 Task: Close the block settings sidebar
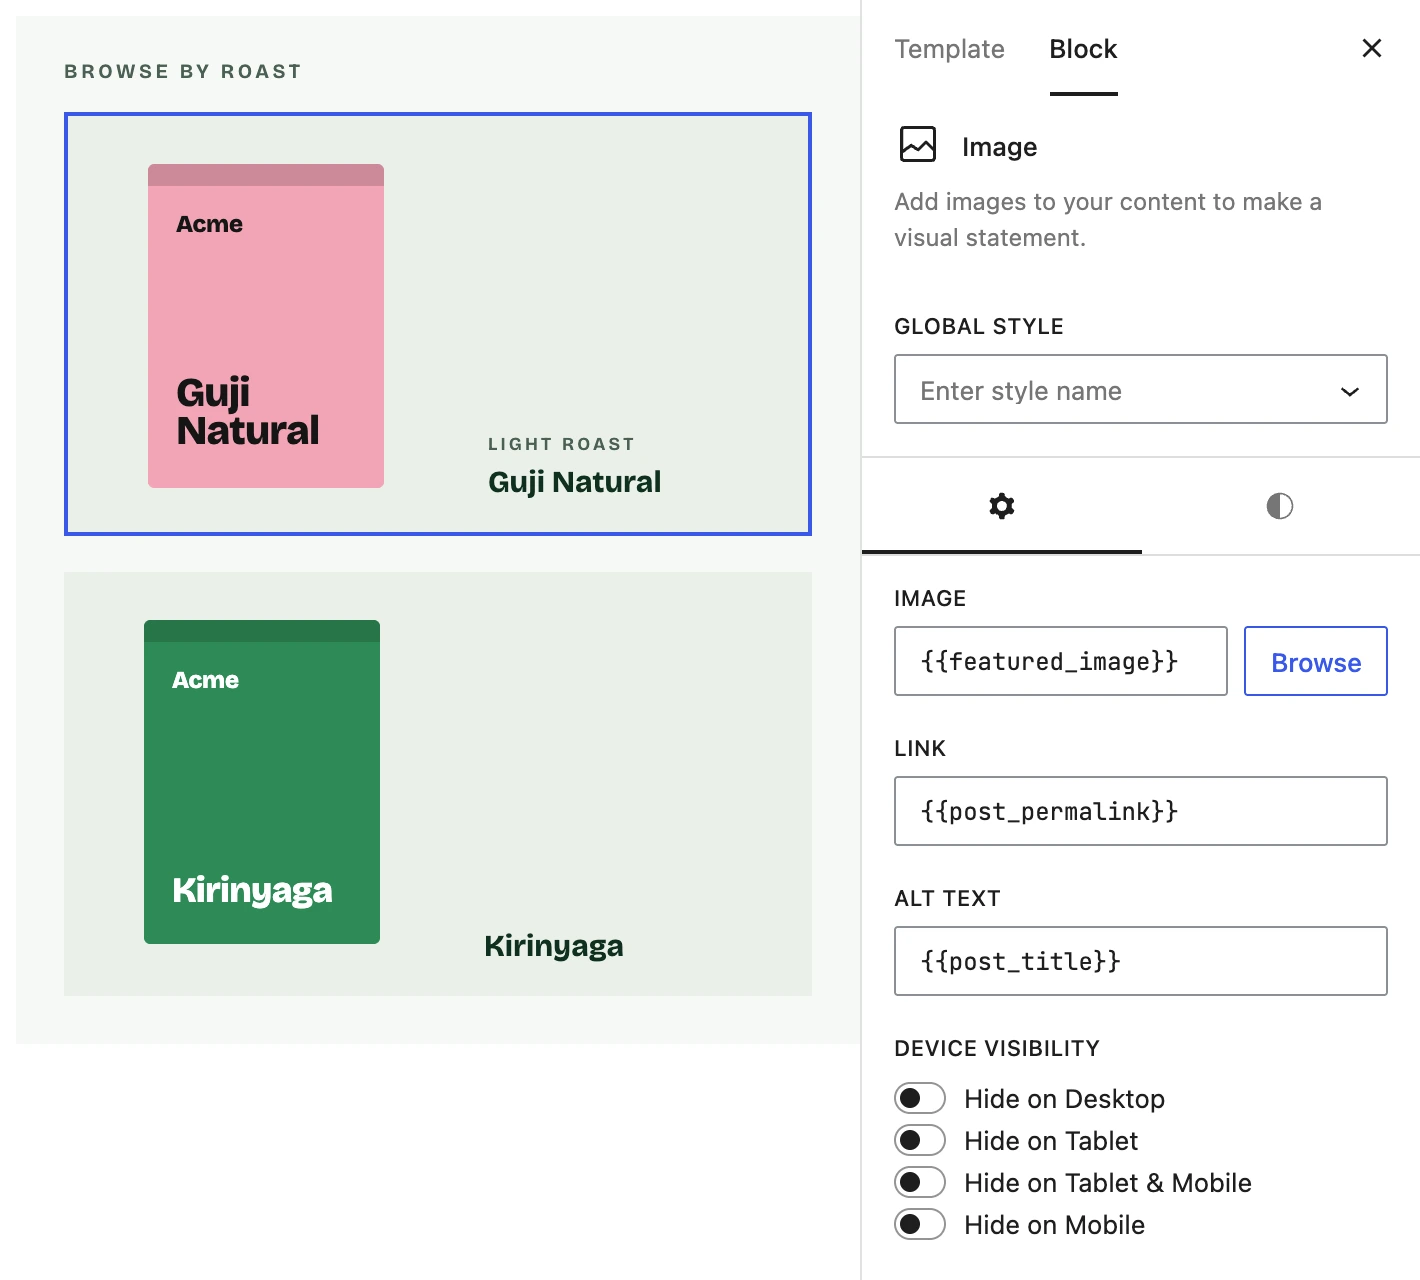[1372, 48]
